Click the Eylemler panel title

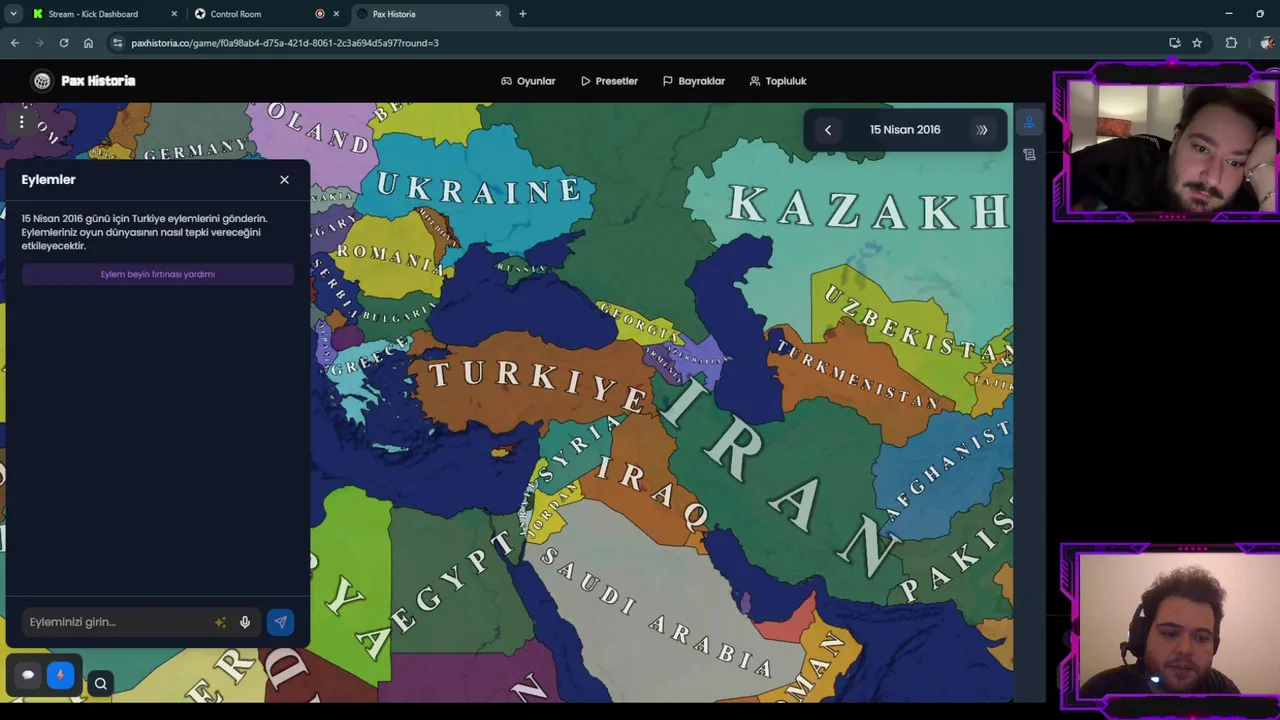(x=48, y=180)
